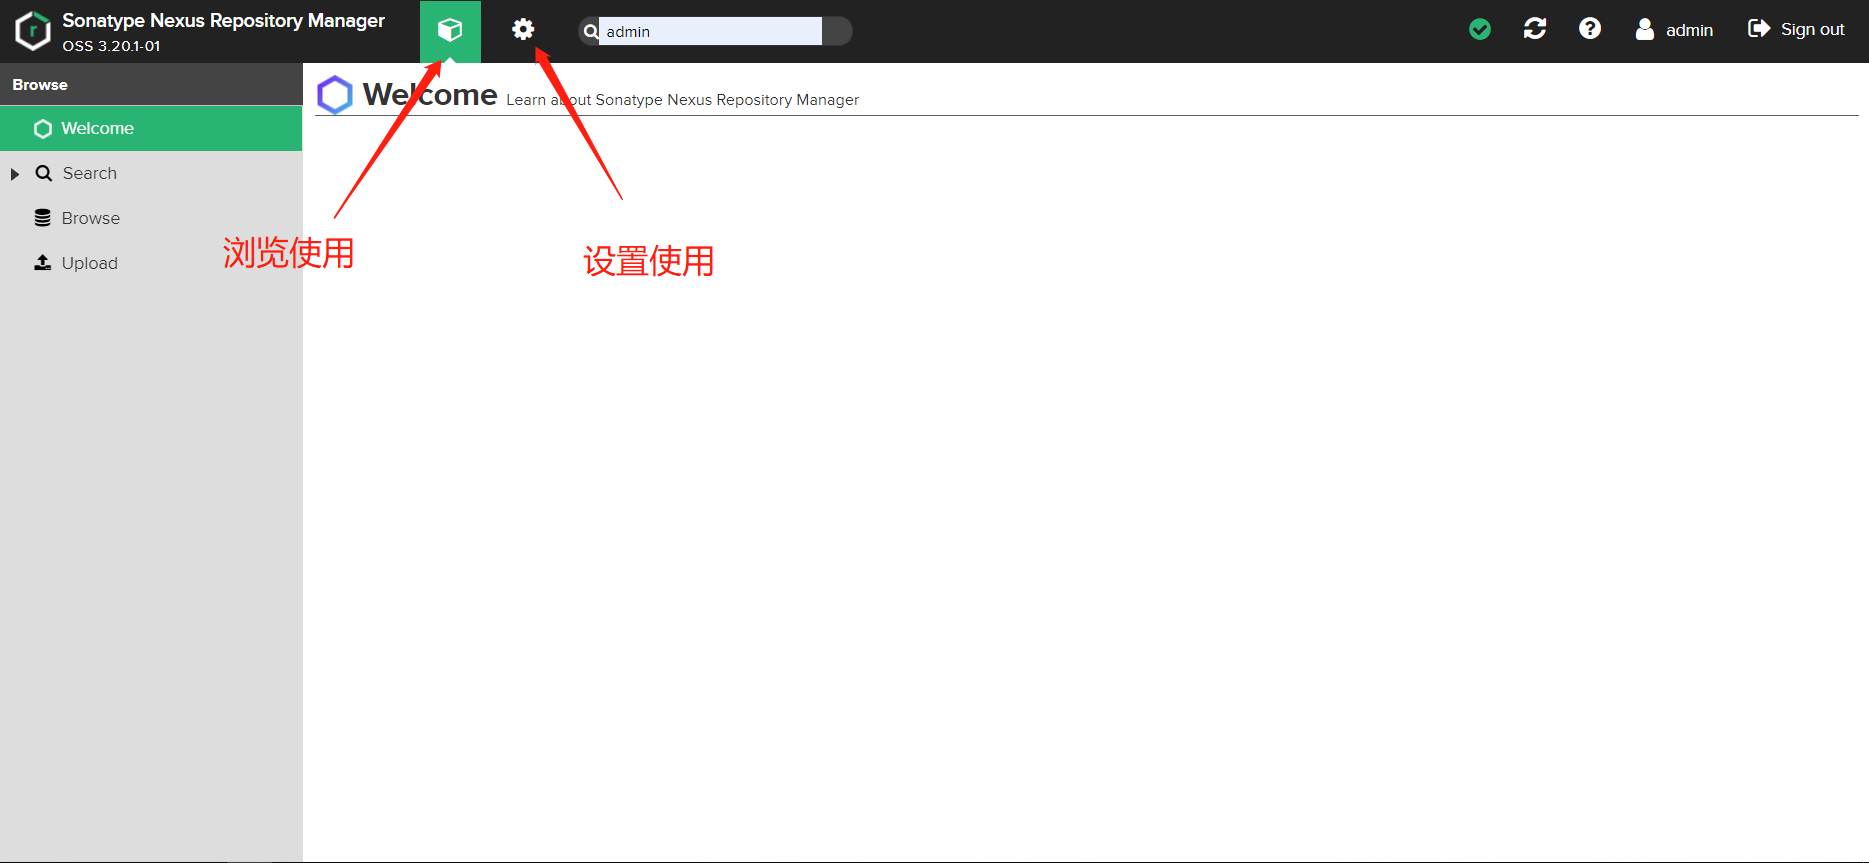This screenshot has width=1869, height=863.
Task: Focus the search field containing admin
Action: coord(710,31)
